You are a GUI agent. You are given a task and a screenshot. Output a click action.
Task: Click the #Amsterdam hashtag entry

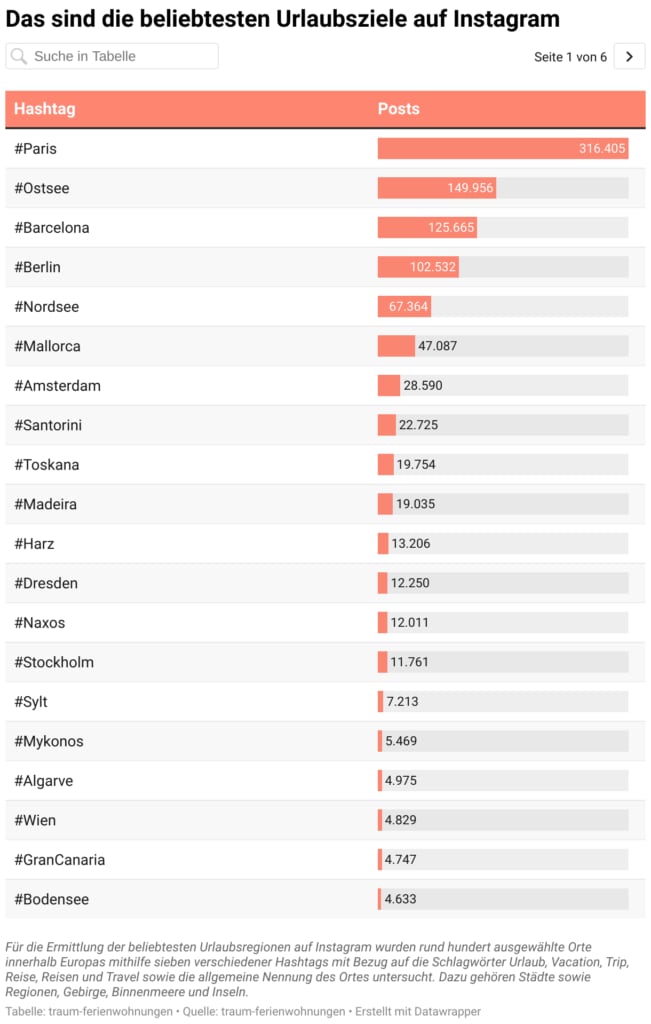58,386
